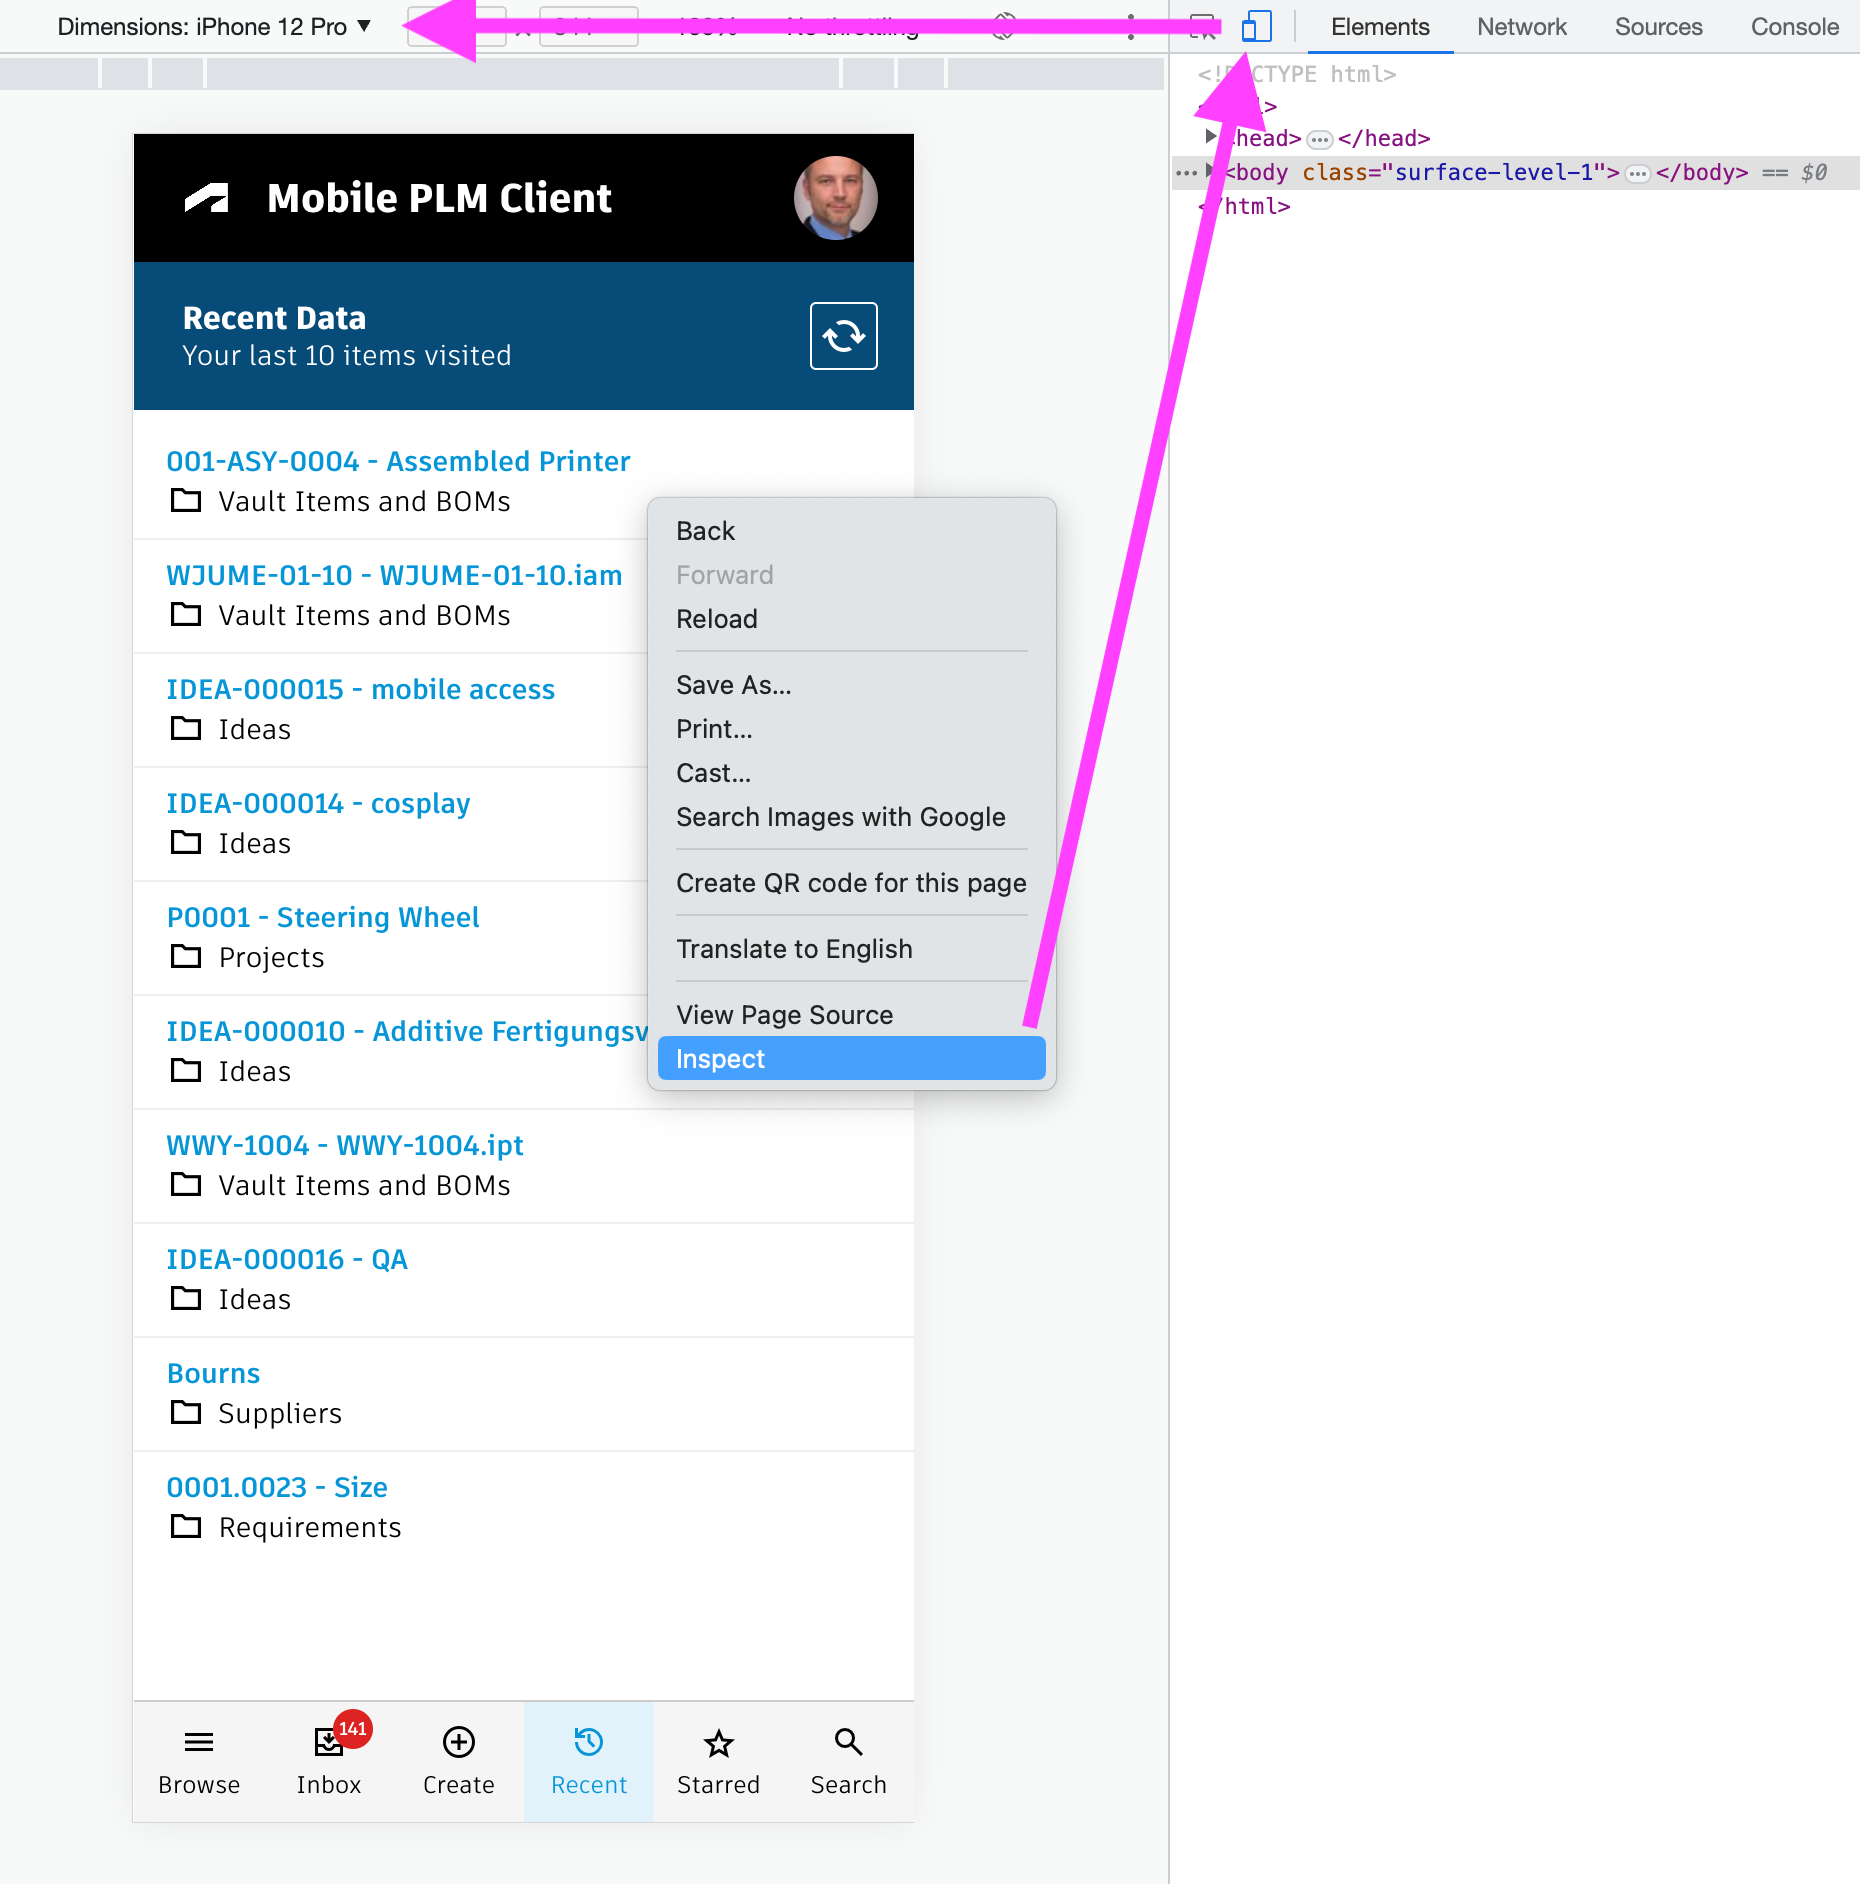The height and width of the screenshot is (1884, 1860).
Task: Open the 001-ASY-0004 Assembled Printer link
Action: click(398, 461)
